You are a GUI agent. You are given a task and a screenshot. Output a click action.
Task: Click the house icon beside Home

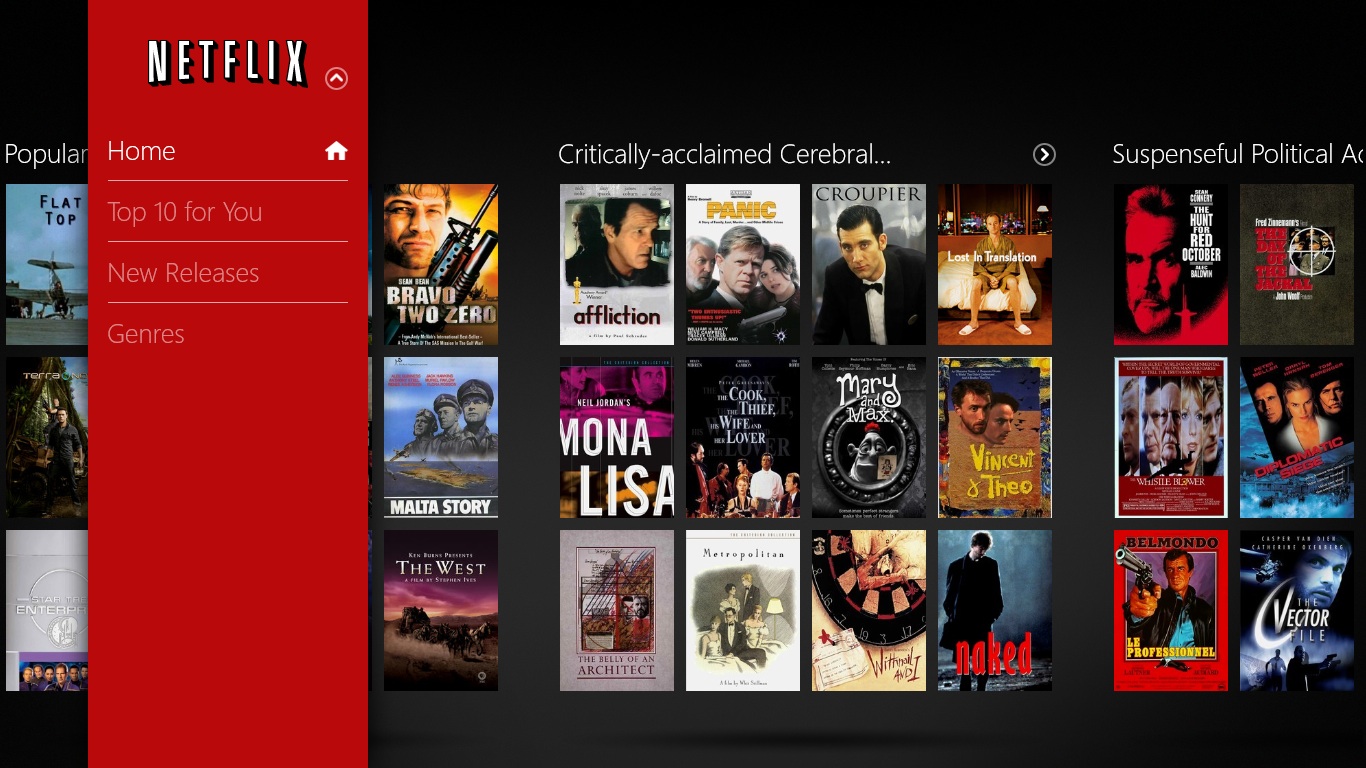coord(336,151)
